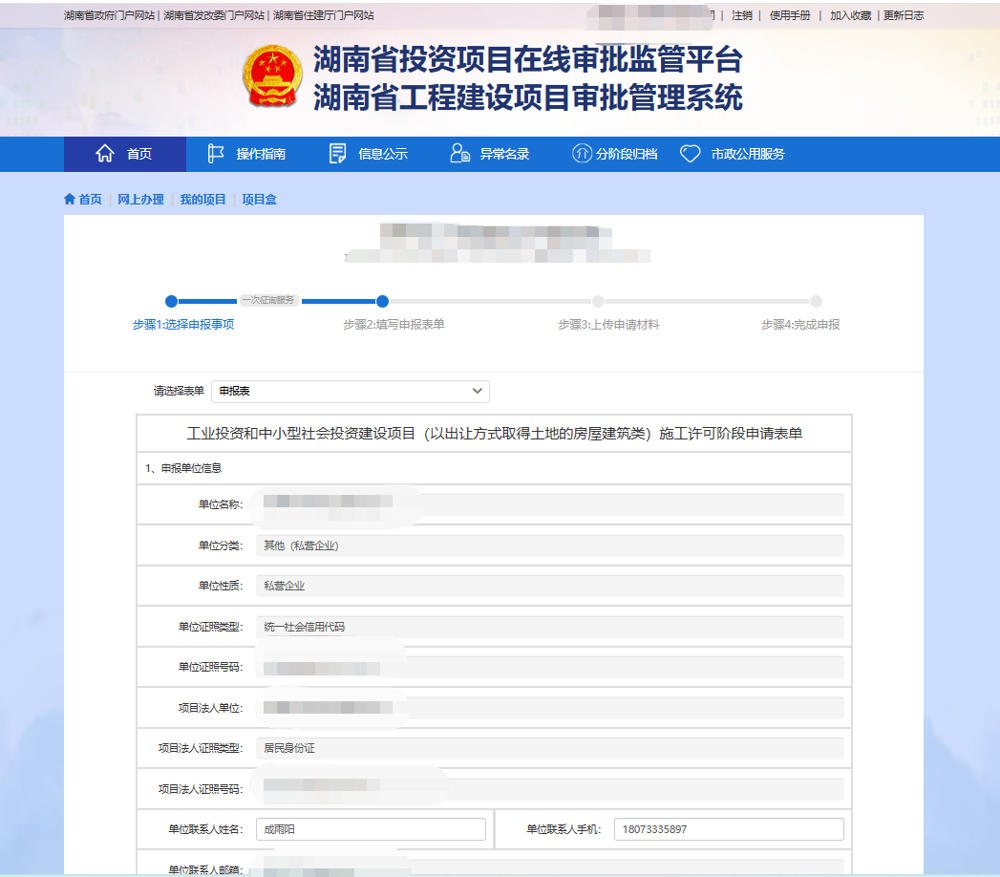Open the 请选择表单 form dropdown
This screenshot has width=1000, height=877.
tap(350, 391)
